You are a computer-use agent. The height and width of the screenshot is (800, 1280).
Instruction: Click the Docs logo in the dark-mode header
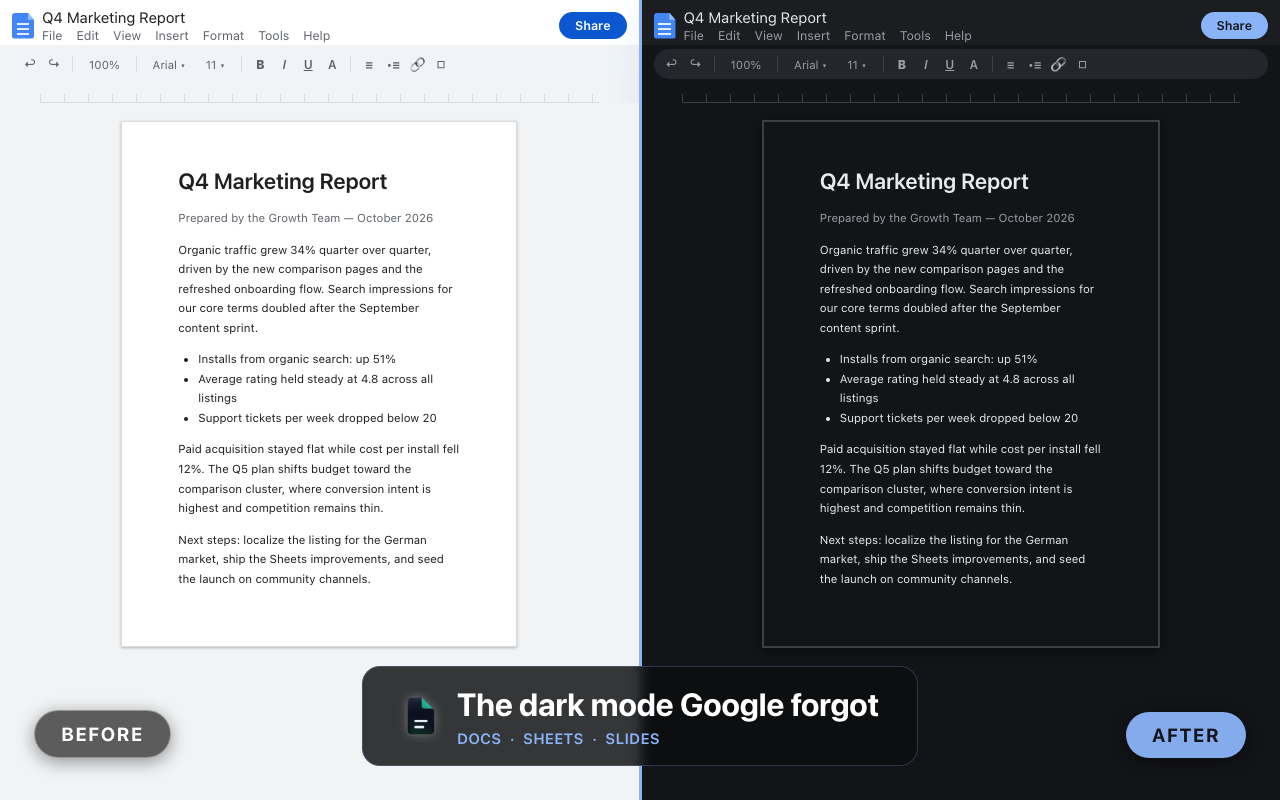point(664,26)
